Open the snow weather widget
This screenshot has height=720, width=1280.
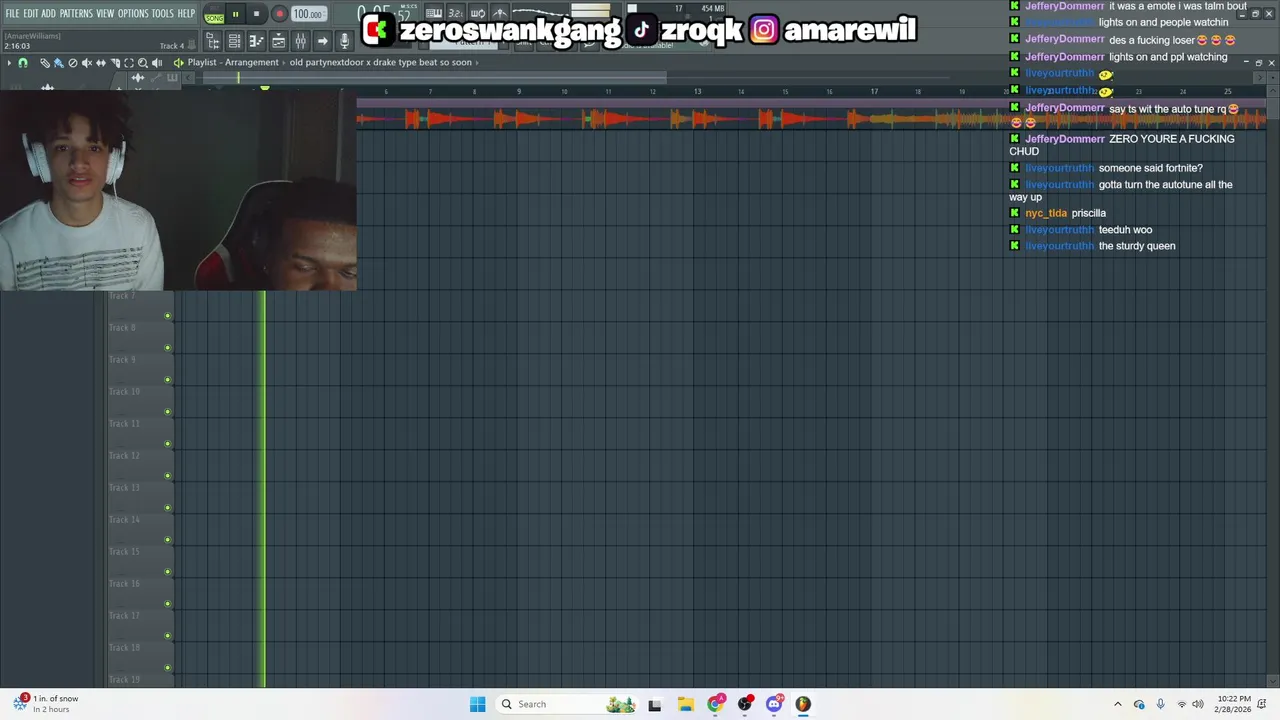pyautogui.click(x=46, y=704)
